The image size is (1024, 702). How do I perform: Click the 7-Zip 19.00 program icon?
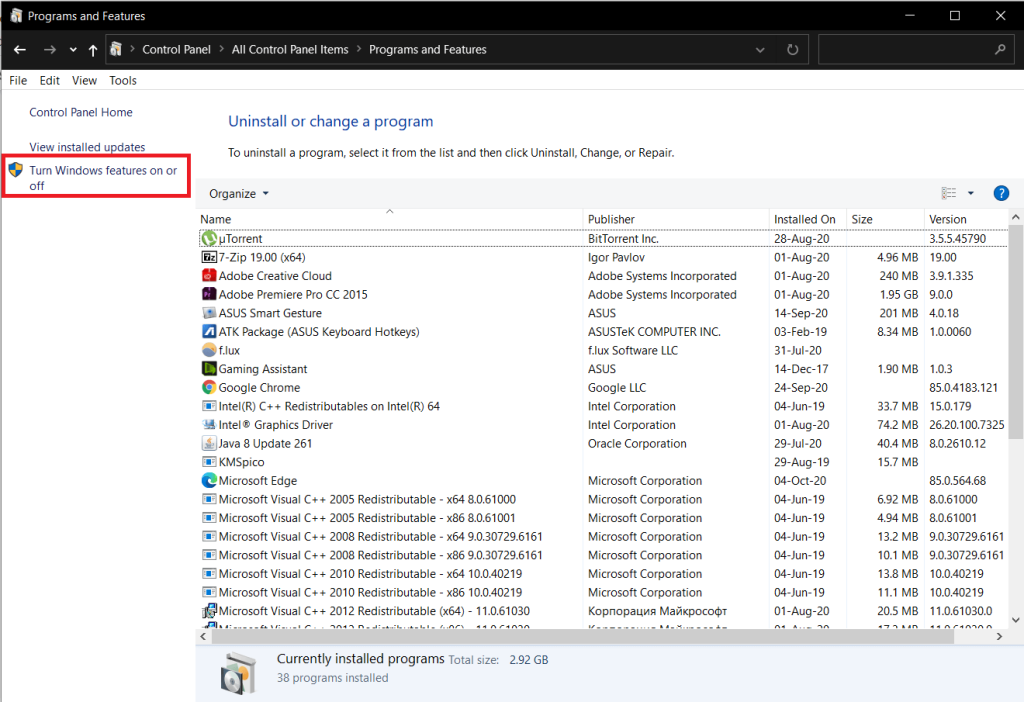(x=209, y=257)
